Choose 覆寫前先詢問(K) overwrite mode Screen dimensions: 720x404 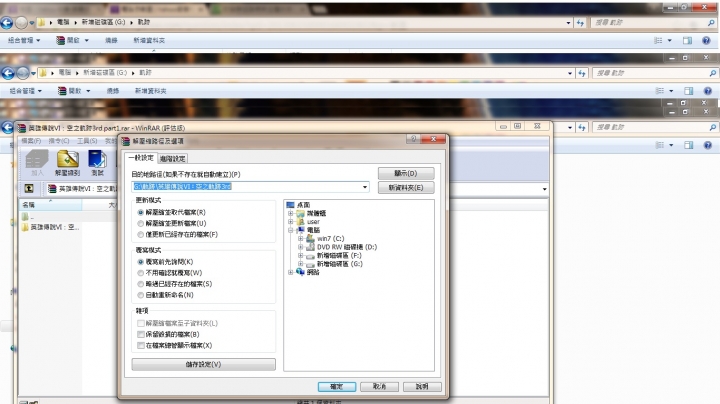(165, 262)
